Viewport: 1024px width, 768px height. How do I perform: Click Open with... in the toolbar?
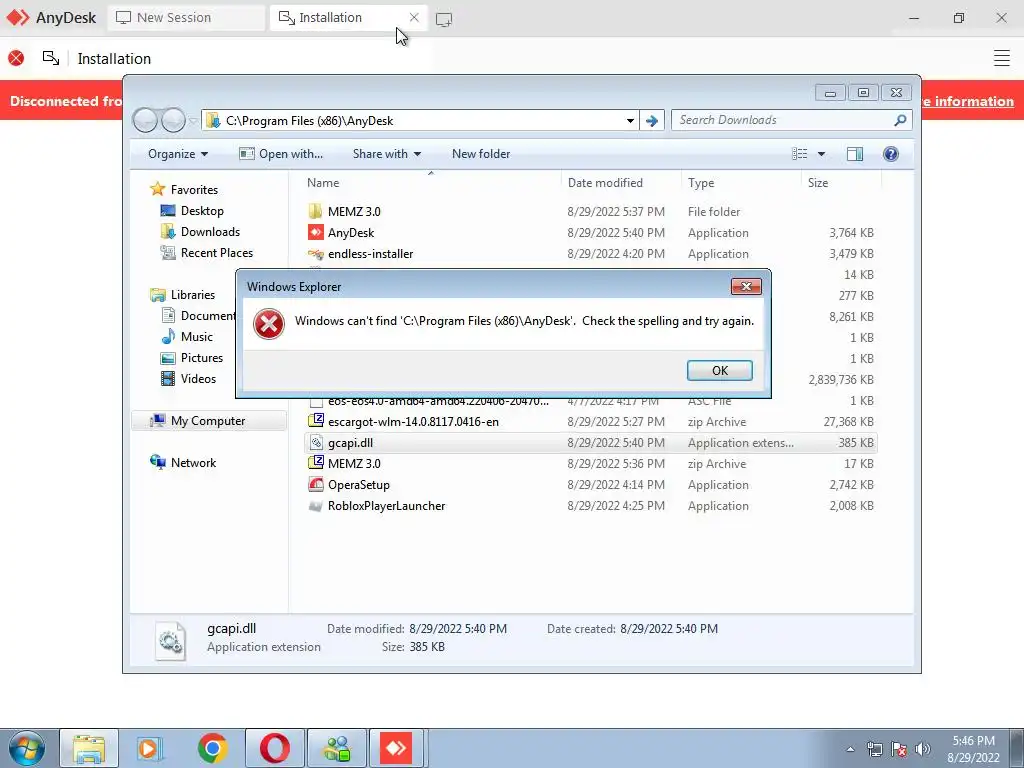click(x=281, y=153)
